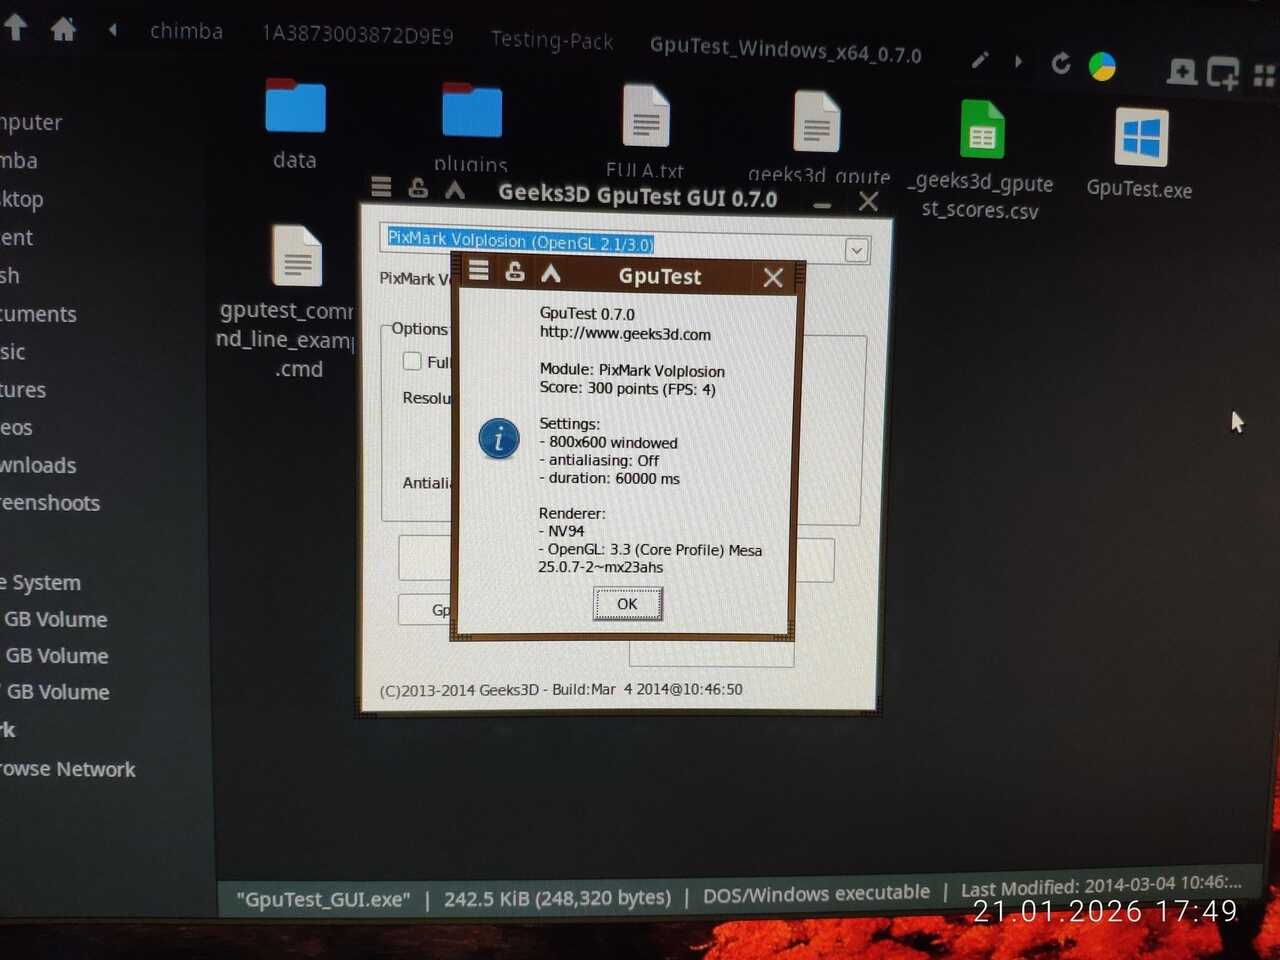This screenshot has width=1280, height=960.
Task: Click "Score: 300 points (FPS: 4)" line
Action: 627,388
